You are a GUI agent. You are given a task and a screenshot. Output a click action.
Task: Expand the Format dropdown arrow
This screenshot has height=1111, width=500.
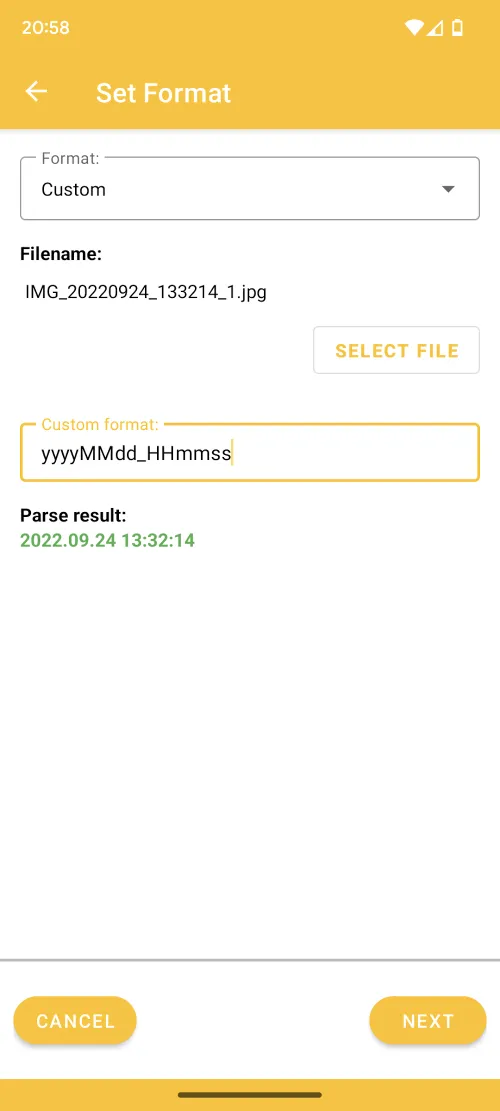click(448, 189)
